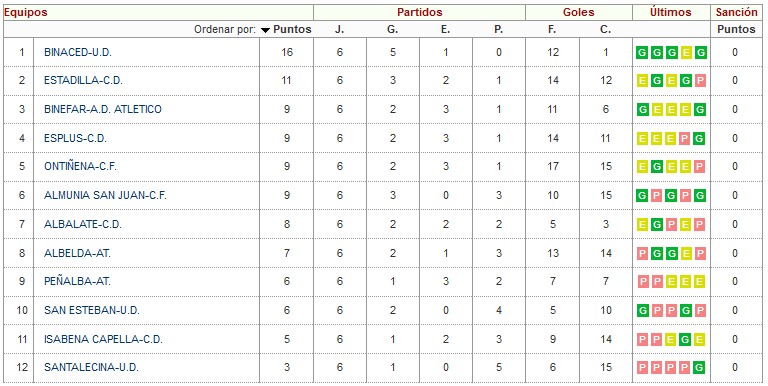The height and width of the screenshot is (386, 768).
Task: Sort the table by the G. wins column
Action: 392,29
